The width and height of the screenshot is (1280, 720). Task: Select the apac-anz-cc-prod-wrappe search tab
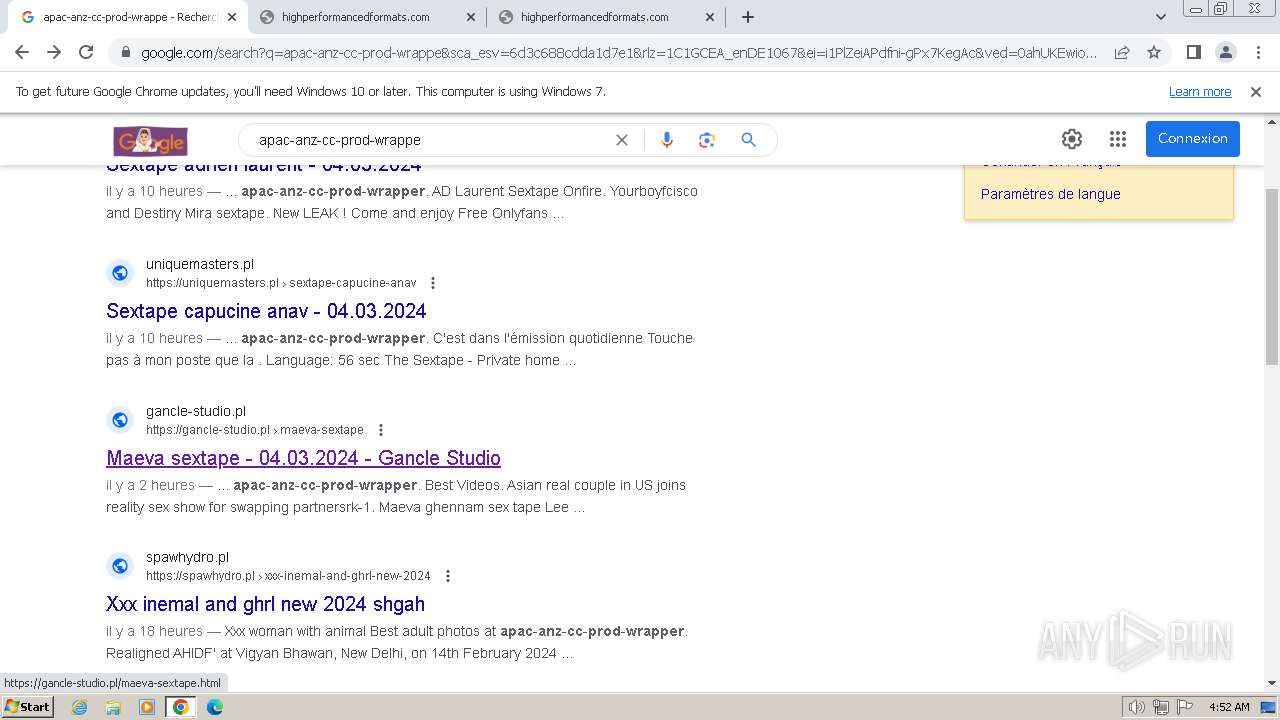point(130,17)
